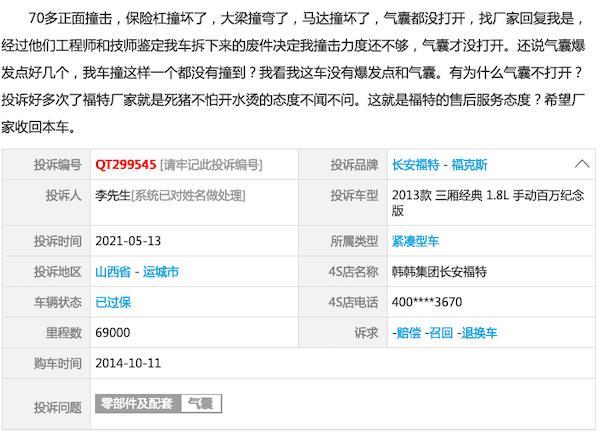Select the 投诉编号 field label
This screenshot has height=433, width=600.
click(58, 165)
